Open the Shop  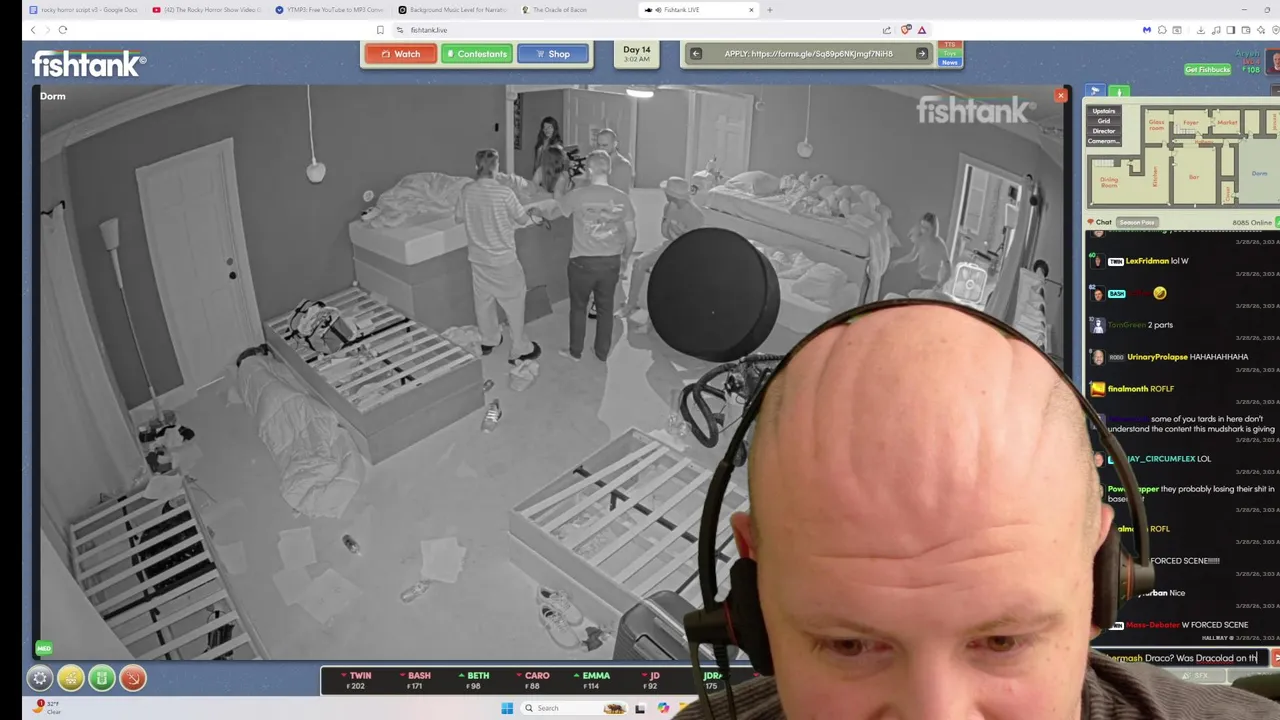click(553, 54)
